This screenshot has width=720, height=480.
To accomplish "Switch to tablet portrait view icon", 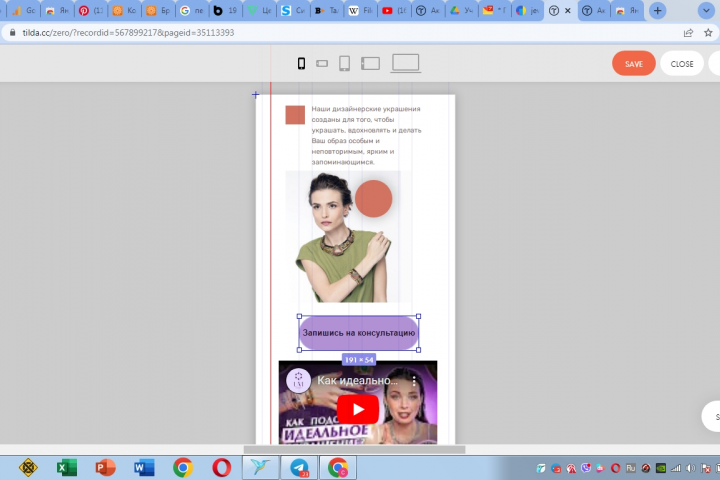I will click(x=344, y=63).
